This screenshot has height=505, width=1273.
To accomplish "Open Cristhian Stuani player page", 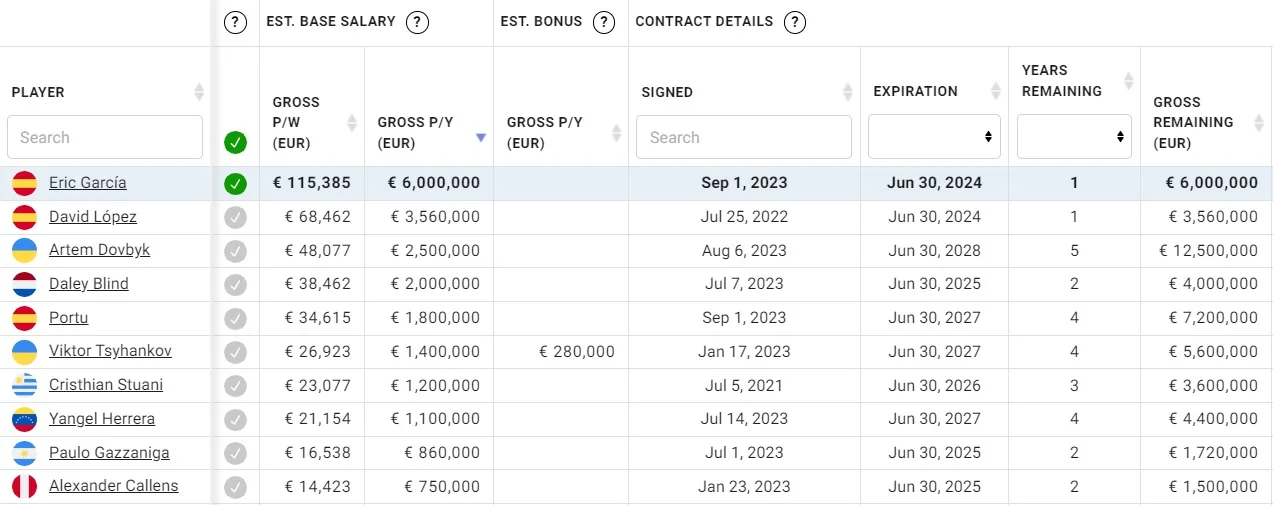I will point(105,385).
